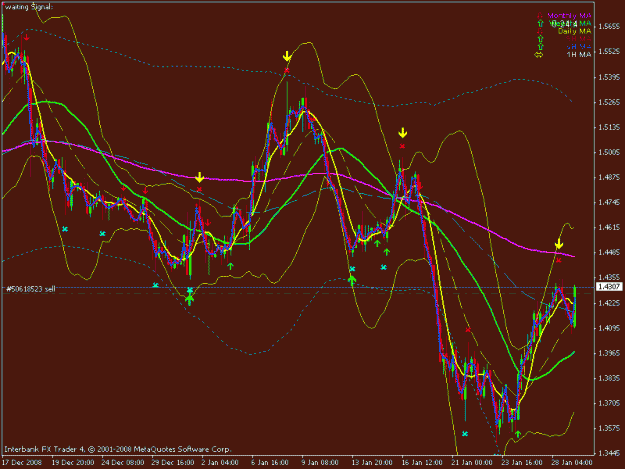Select the yellow sell arrow above 16 Jan candles

pyautogui.click(x=403, y=133)
